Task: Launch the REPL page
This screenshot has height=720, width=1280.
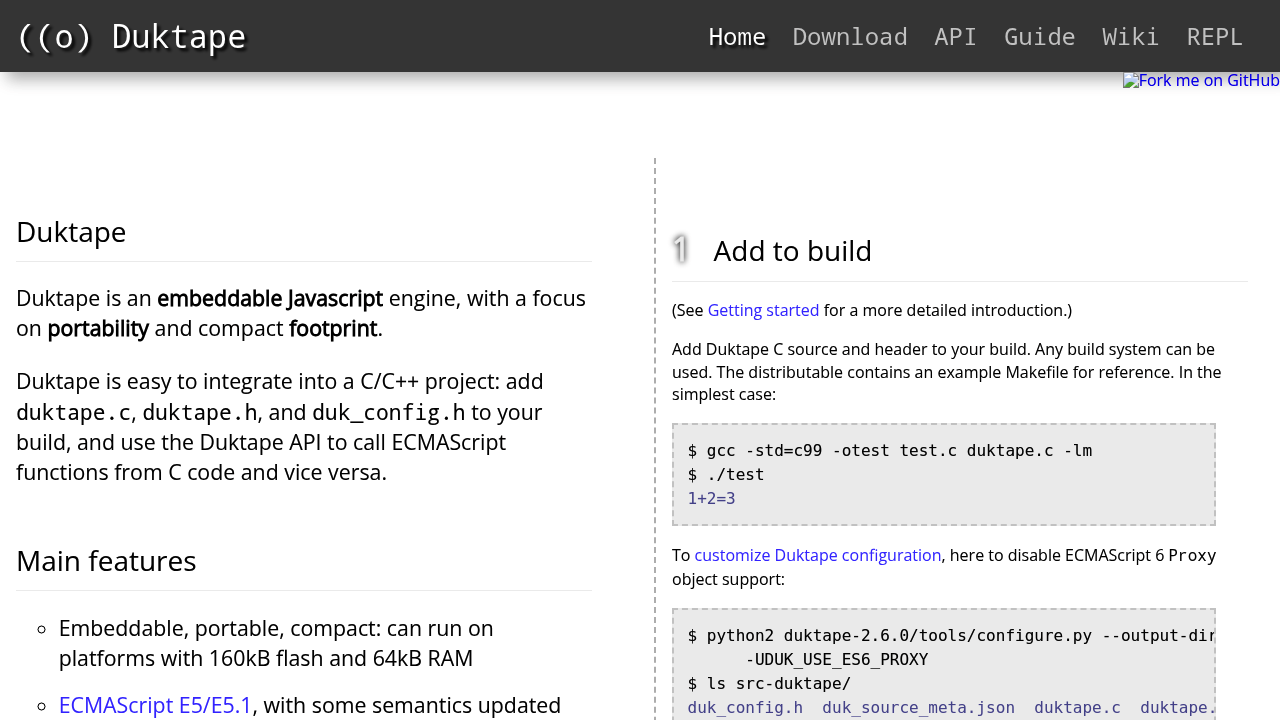Action: 1214,37
